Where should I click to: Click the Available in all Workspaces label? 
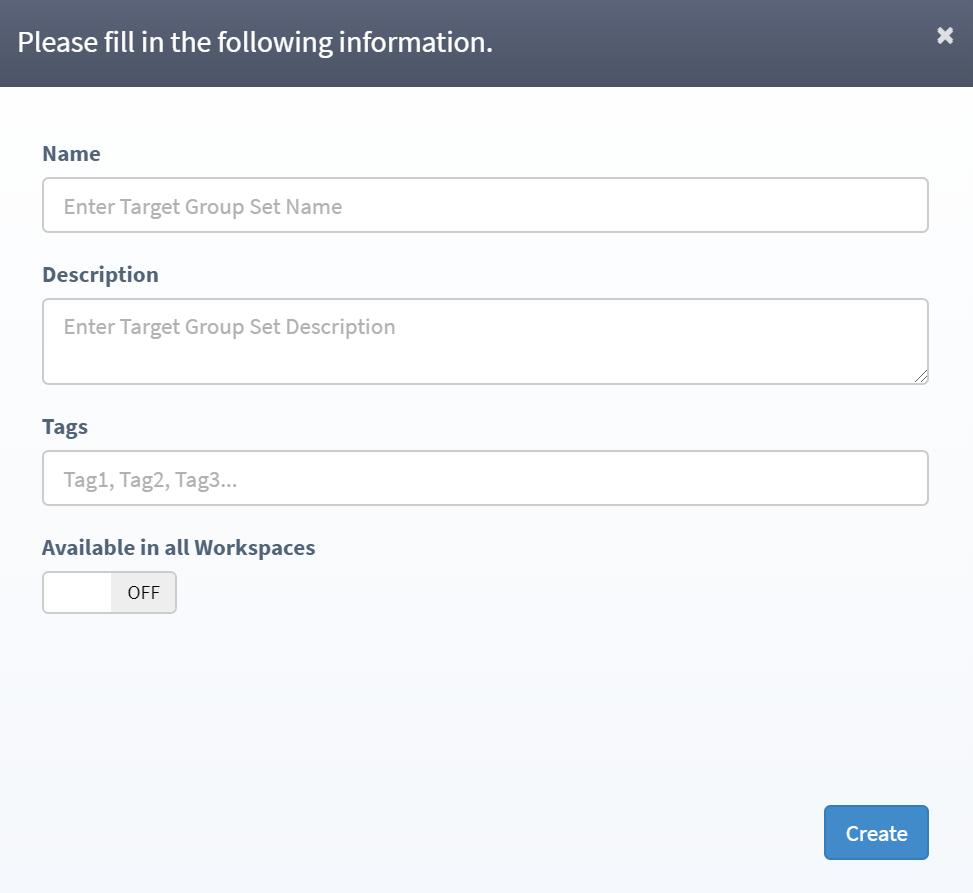(x=178, y=547)
